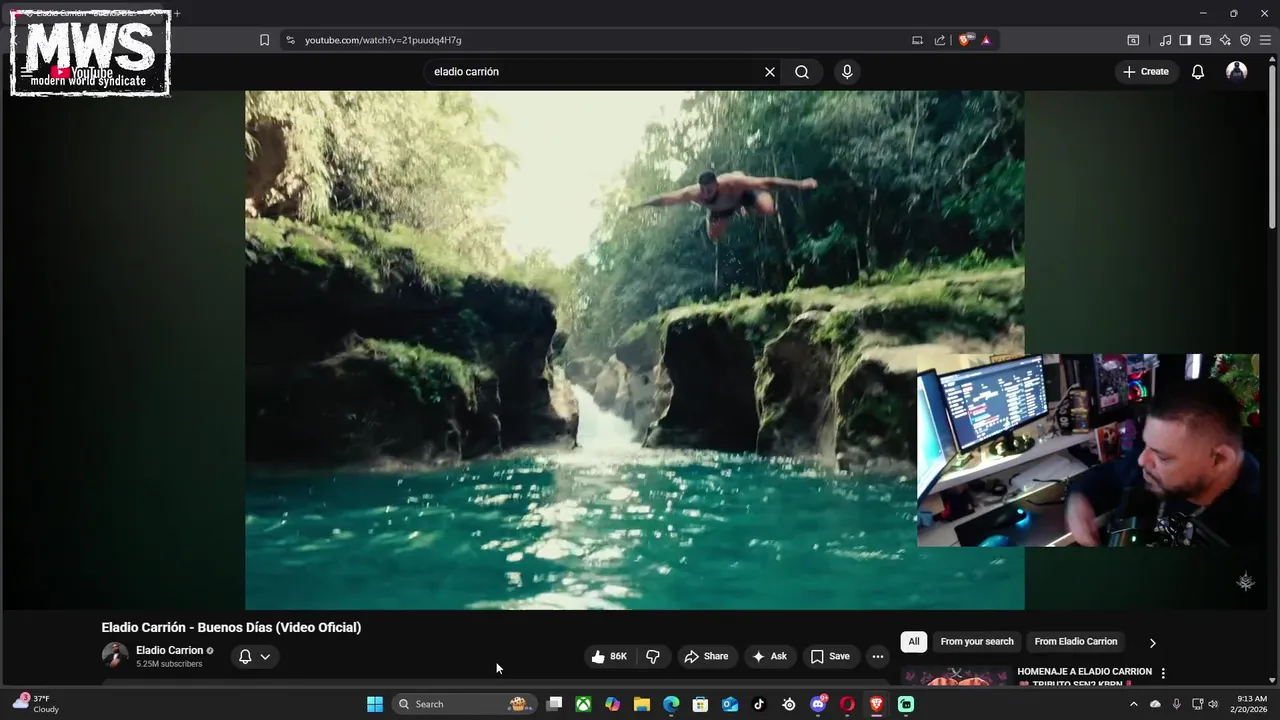Show hidden system tray icons chevron
This screenshot has height=720, width=1280.
[x=1133, y=704]
